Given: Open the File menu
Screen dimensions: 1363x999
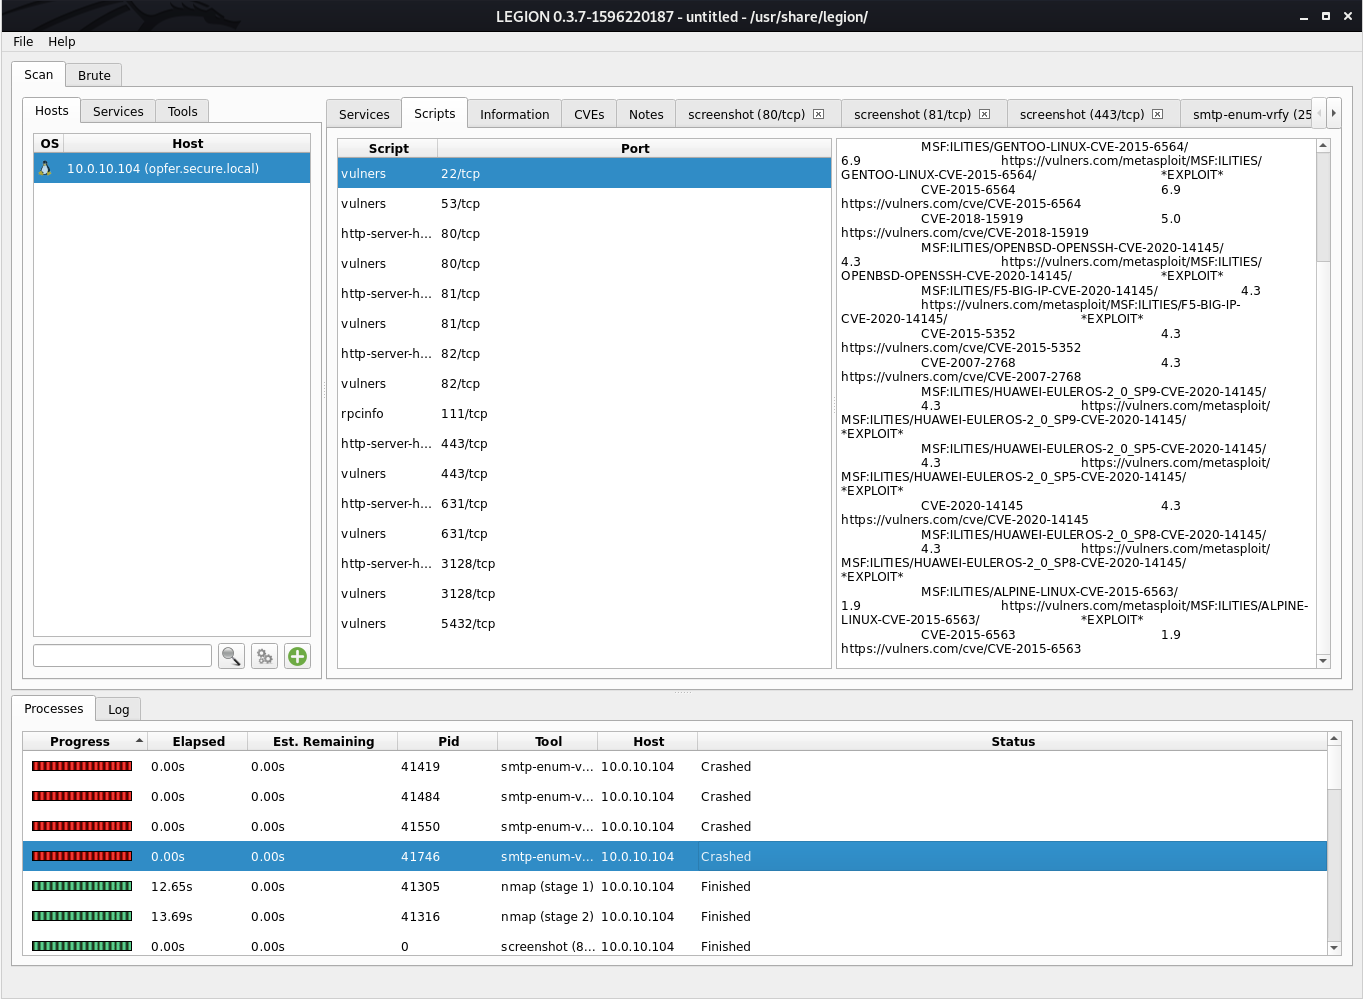Looking at the screenshot, I should tap(23, 41).
